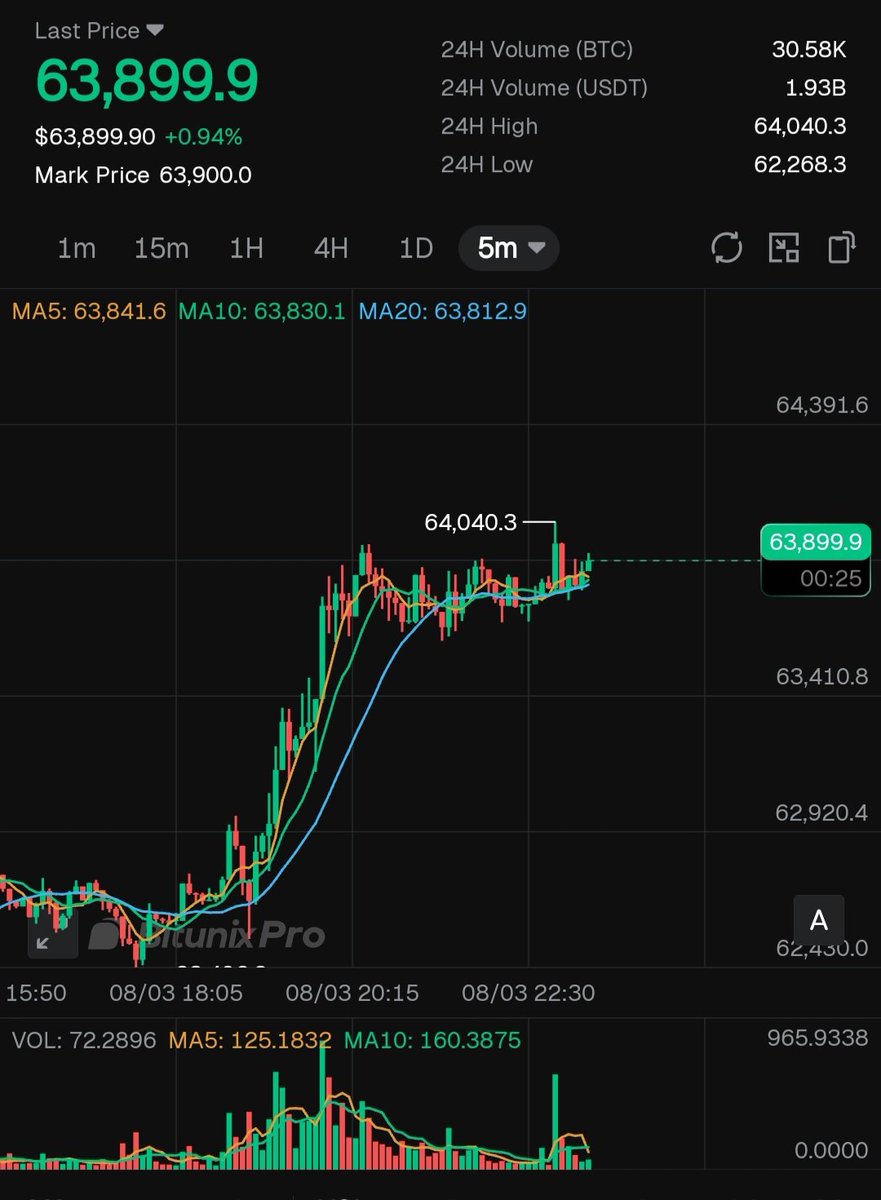Click the 965.9338 volume axis label
This screenshot has width=881, height=1200.
click(818, 1038)
